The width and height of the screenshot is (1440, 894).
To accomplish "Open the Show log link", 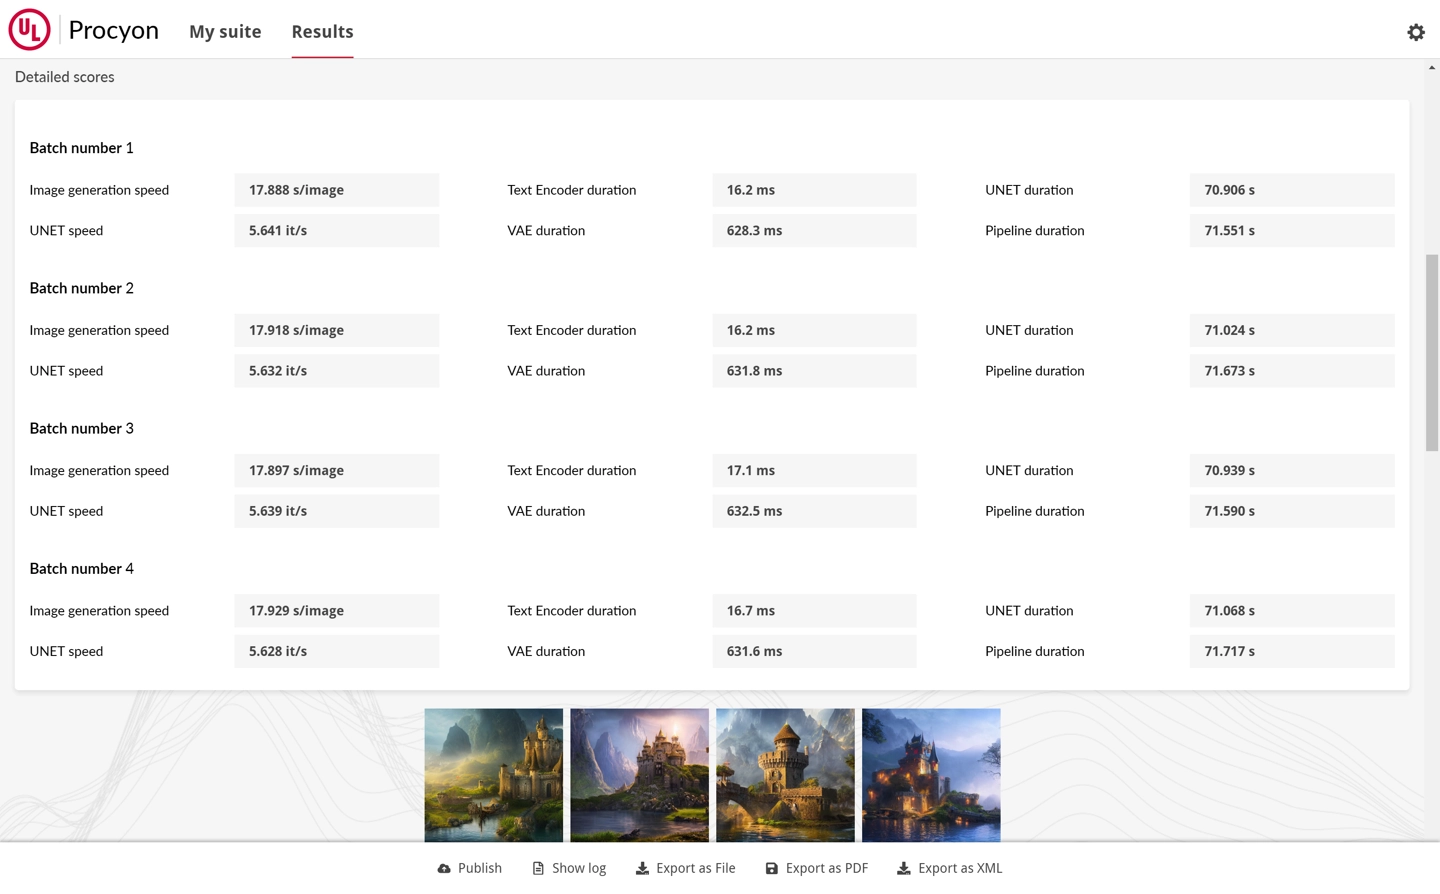I will point(579,868).
